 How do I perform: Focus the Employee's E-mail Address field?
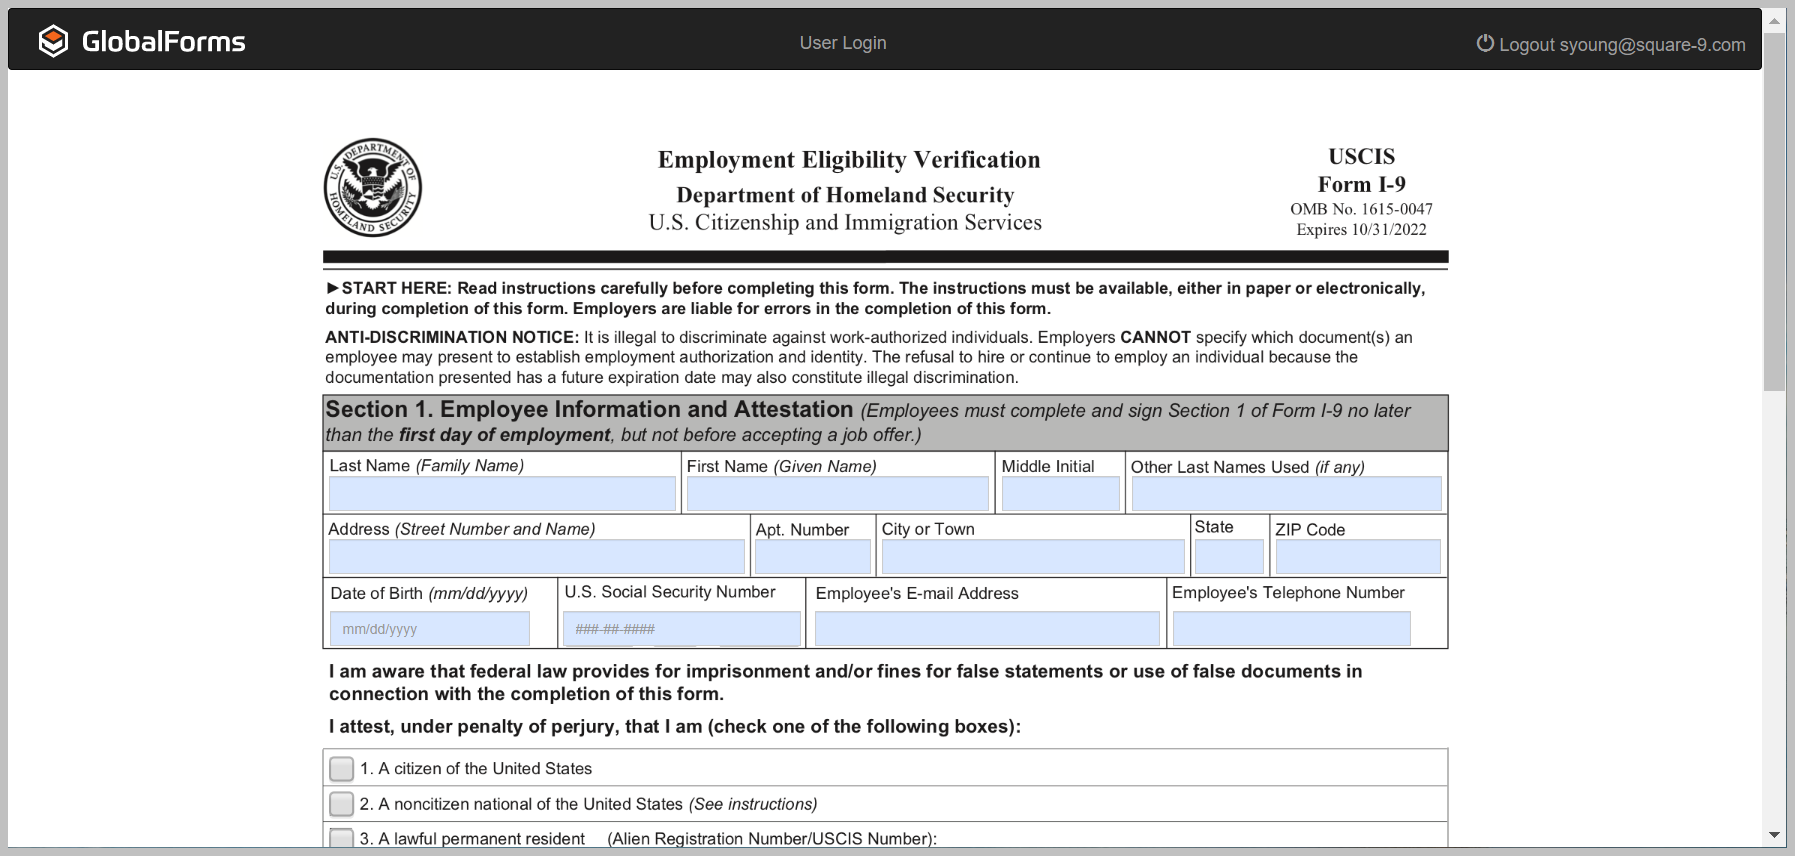[986, 629]
